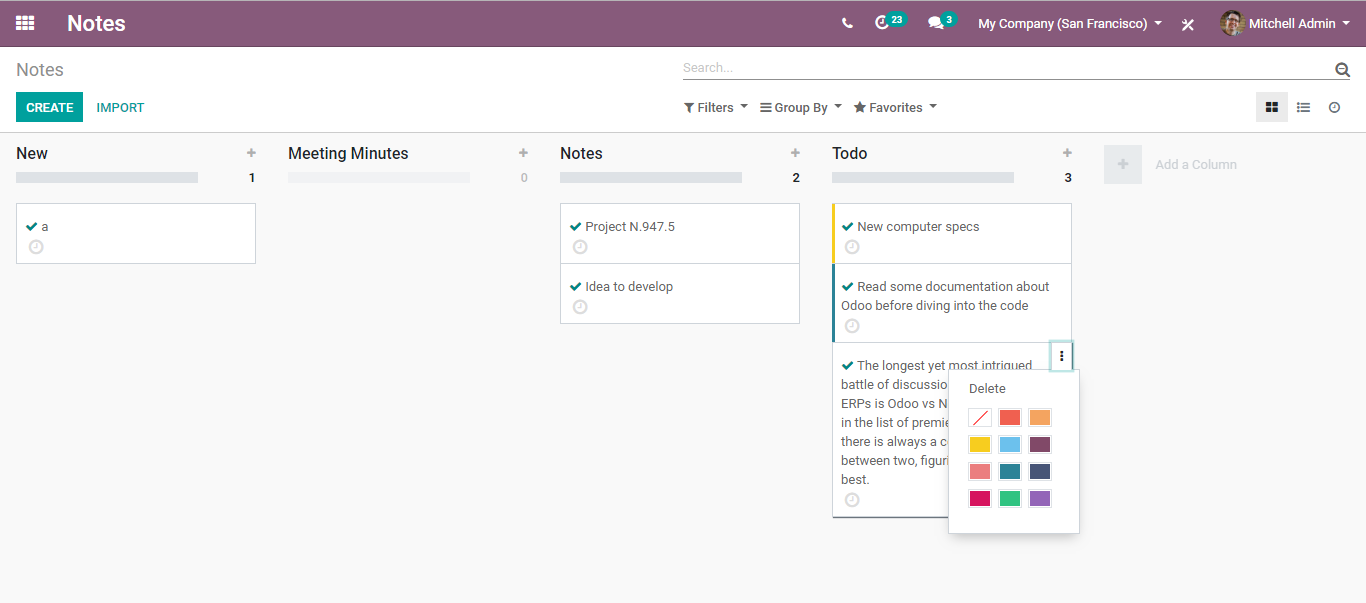The width and height of the screenshot is (1366, 603).
Task: Toggle the checkmark on 'Idea to develop' note
Action: [575, 287]
